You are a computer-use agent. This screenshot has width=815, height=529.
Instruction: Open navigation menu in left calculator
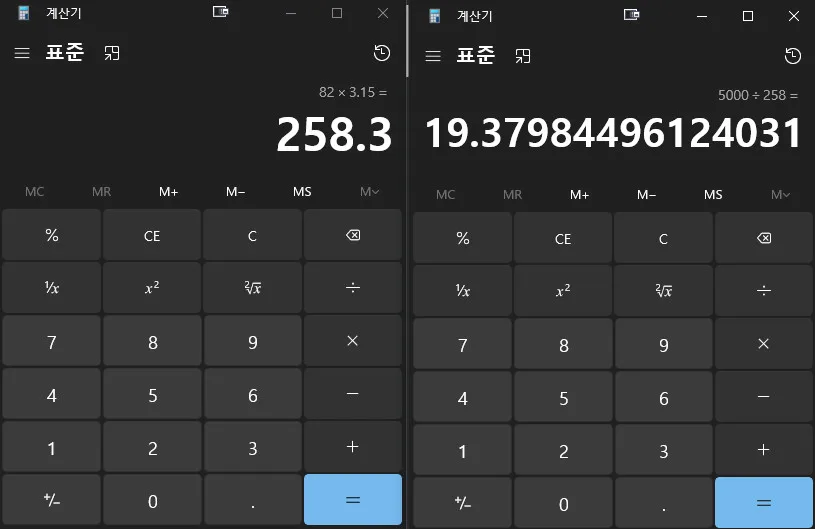22,53
